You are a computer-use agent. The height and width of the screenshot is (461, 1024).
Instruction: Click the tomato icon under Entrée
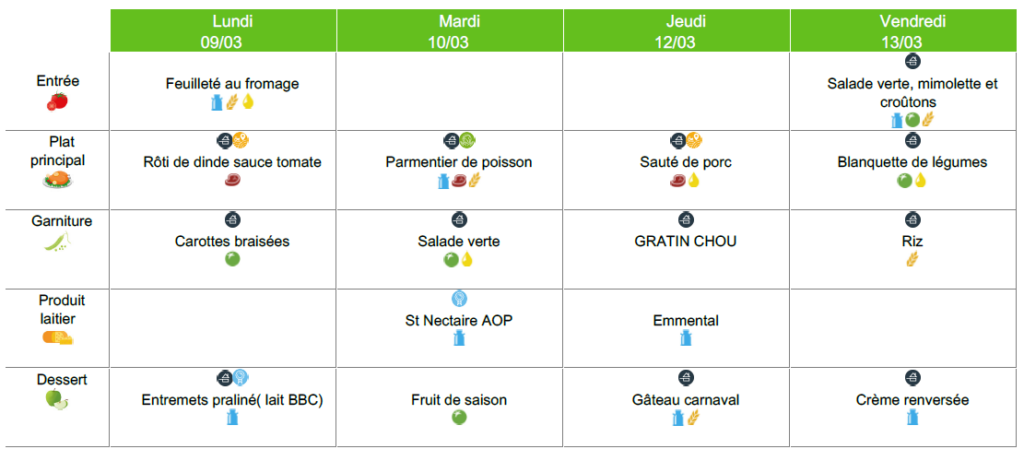tap(56, 101)
